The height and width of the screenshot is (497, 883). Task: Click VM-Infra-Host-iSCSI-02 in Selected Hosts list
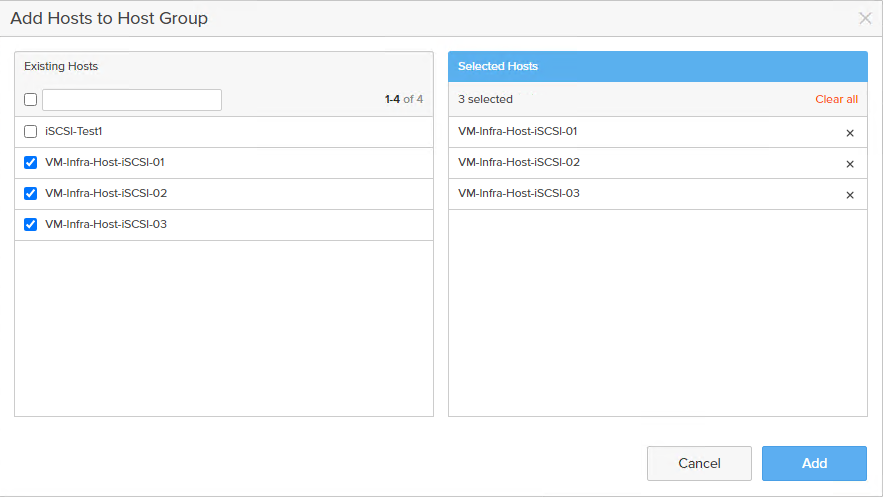(519, 162)
